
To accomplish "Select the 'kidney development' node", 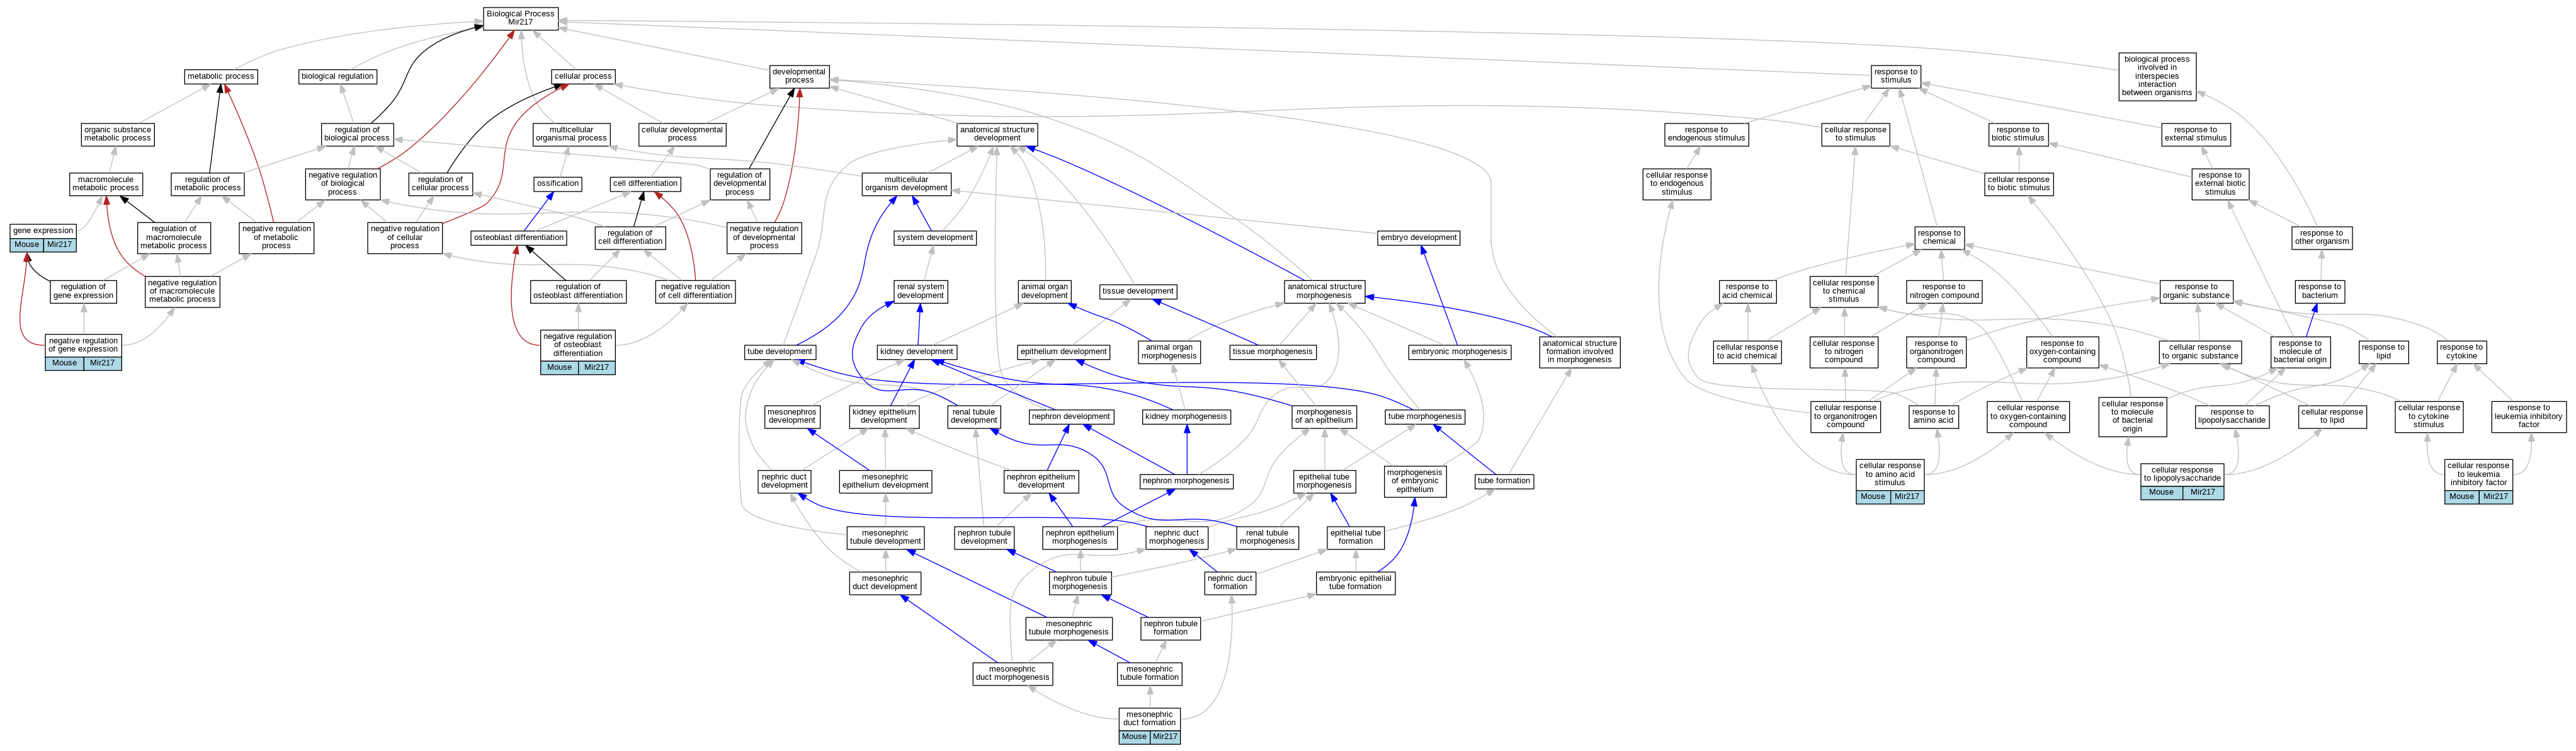I will coord(917,352).
